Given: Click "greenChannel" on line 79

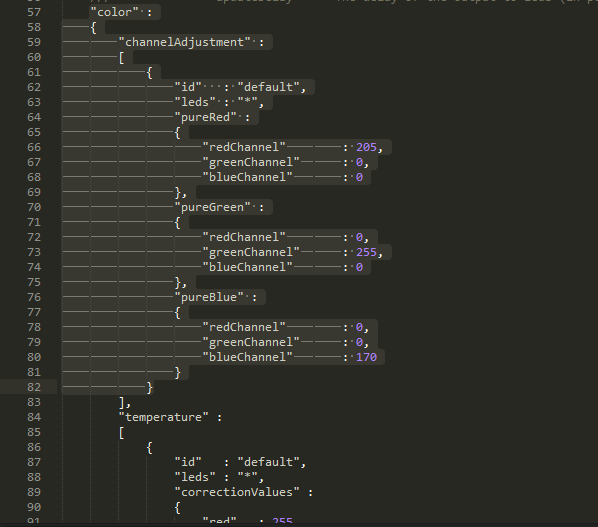Looking at the screenshot, I should point(251,342).
